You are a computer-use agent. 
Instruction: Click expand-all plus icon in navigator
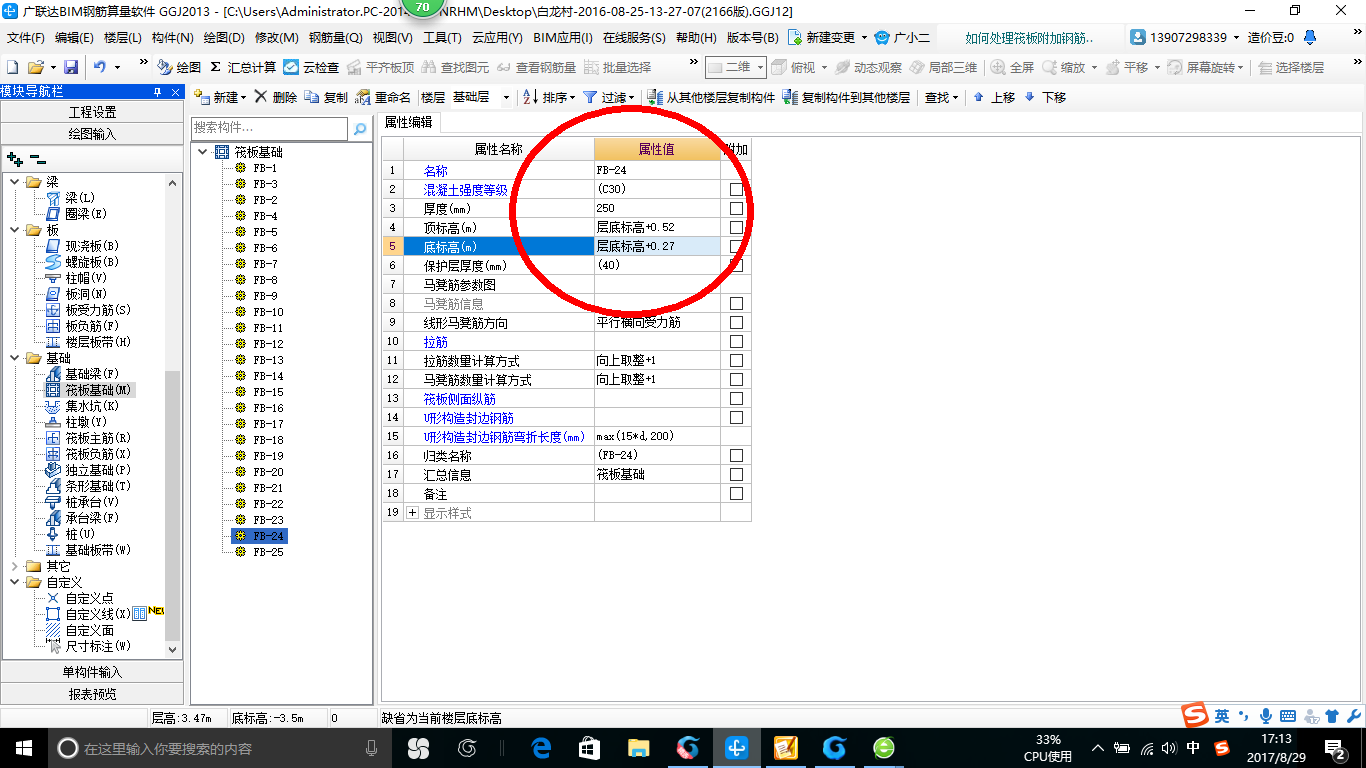click(14, 159)
